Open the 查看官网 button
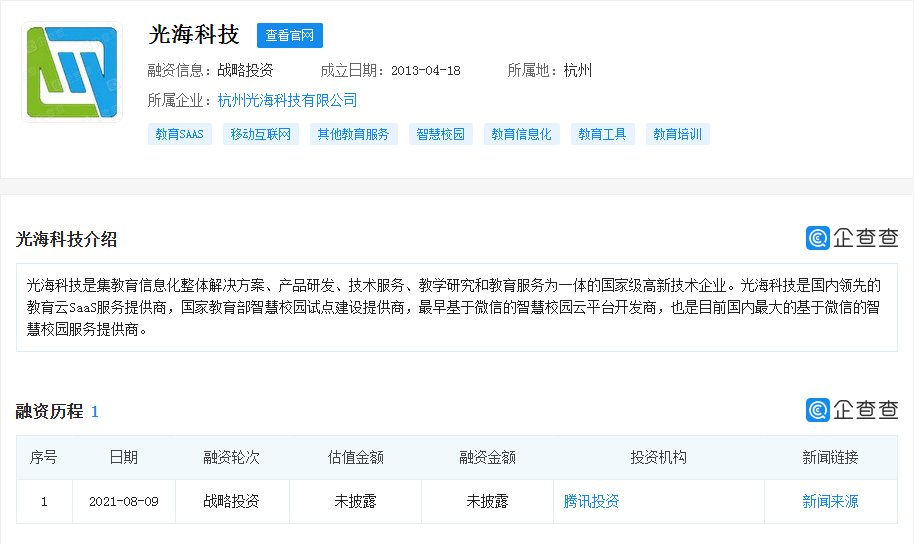 coord(290,36)
